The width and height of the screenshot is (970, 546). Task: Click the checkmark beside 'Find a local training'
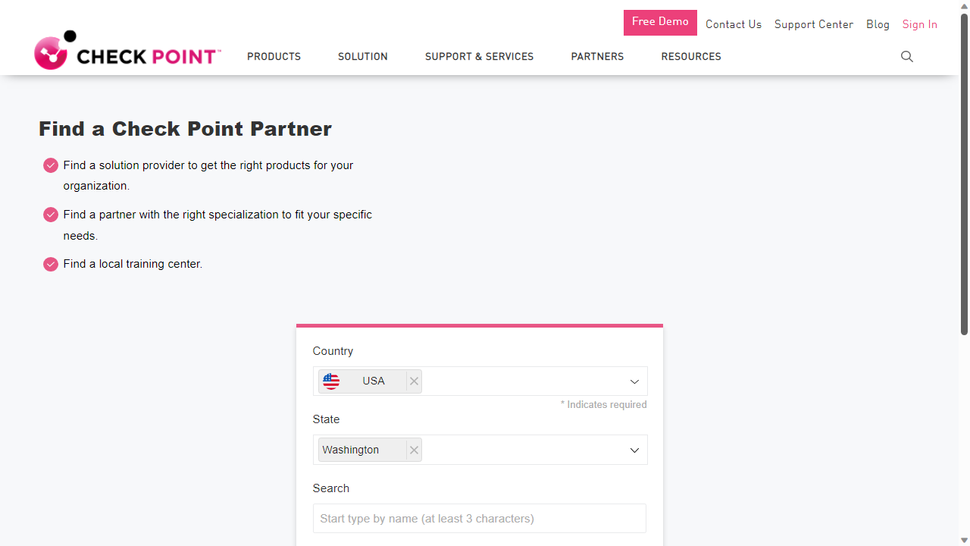point(51,264)
